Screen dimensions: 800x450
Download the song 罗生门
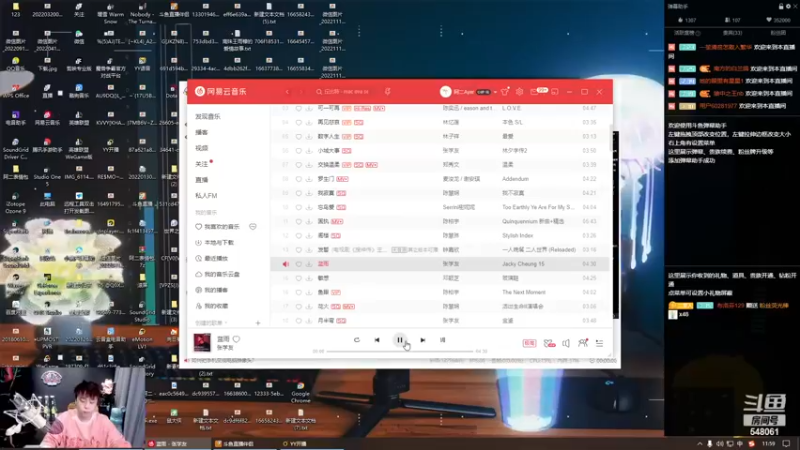[309, 179]
